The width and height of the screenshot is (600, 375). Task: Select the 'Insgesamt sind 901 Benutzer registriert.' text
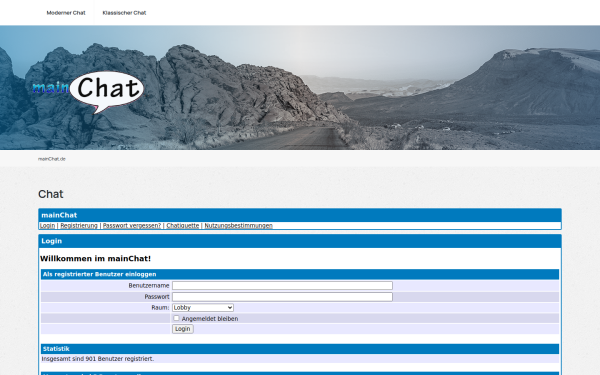98,359
